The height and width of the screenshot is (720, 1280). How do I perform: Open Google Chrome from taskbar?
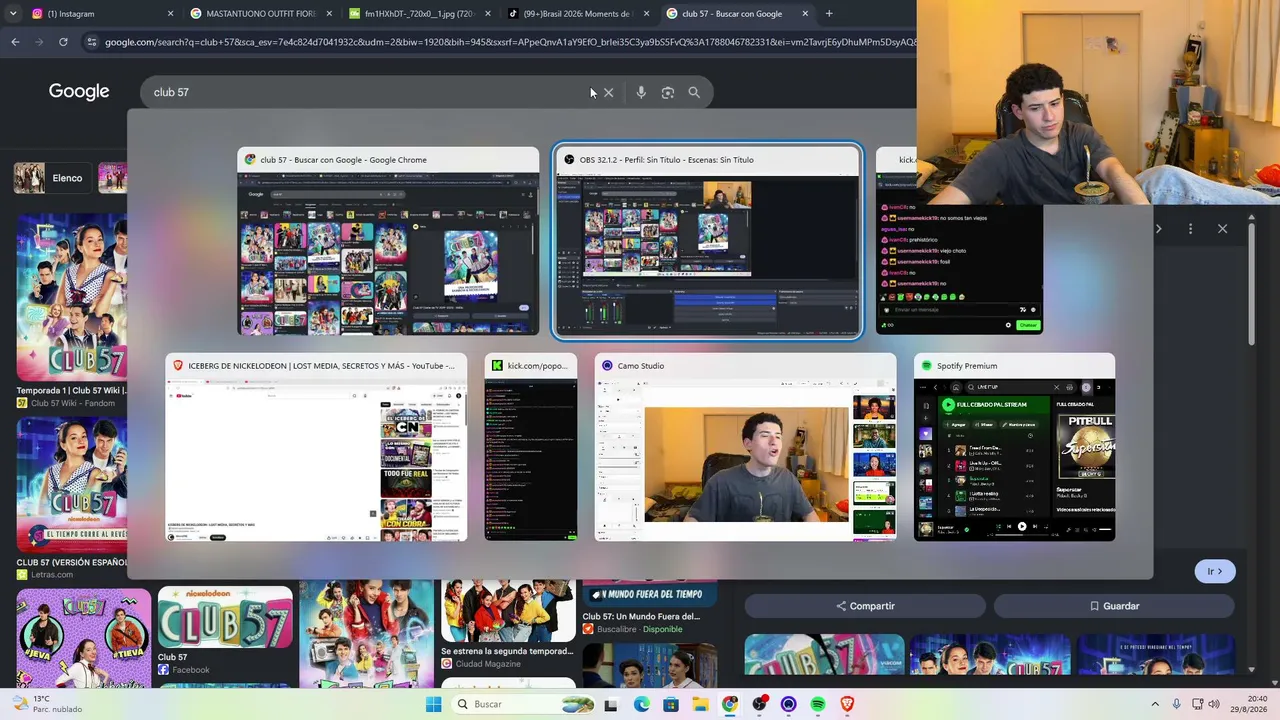click(x=730, y=704)
